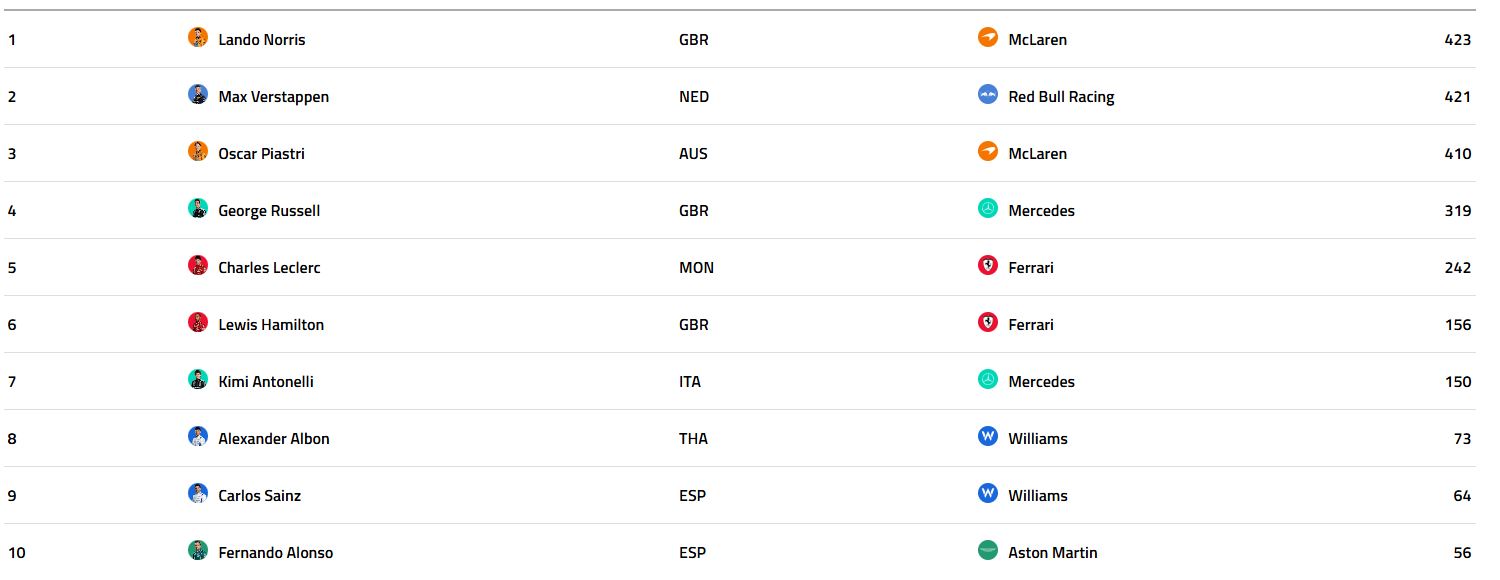Image resolution: width=1500 pixels, height=580 pixels.
Task: Select the Carlos Sainz driver name
Action: (259, 496)
